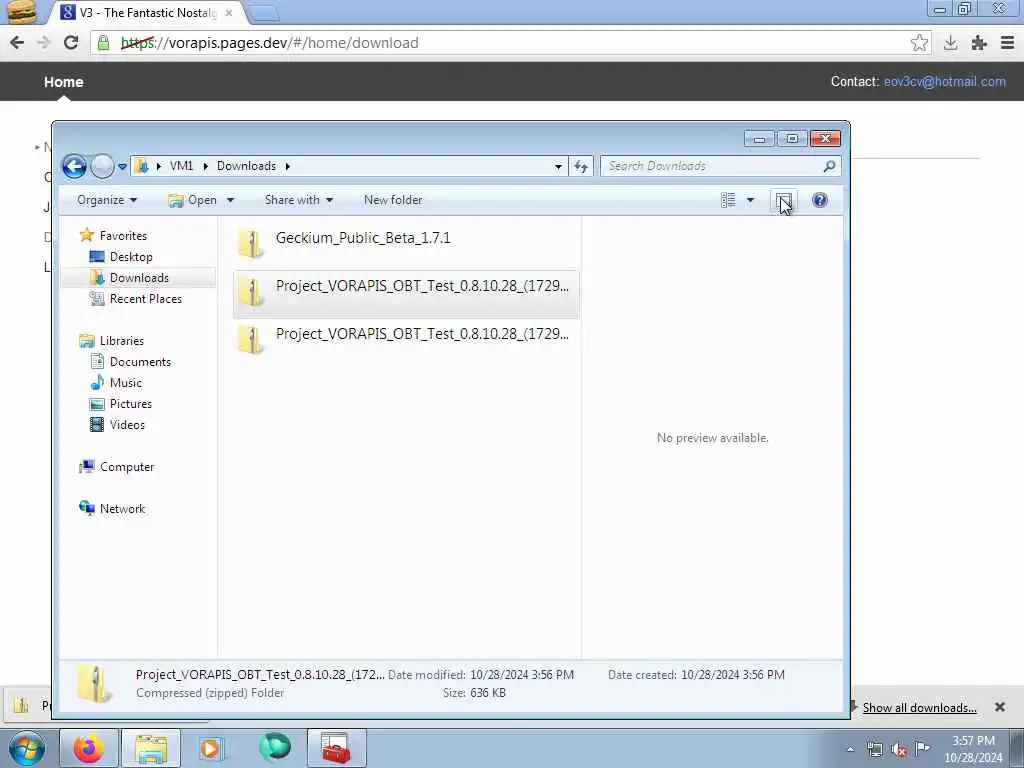Click the VM1 breadcrumb in address bar
1024x768 pixels.
click(x=181, y=166)
